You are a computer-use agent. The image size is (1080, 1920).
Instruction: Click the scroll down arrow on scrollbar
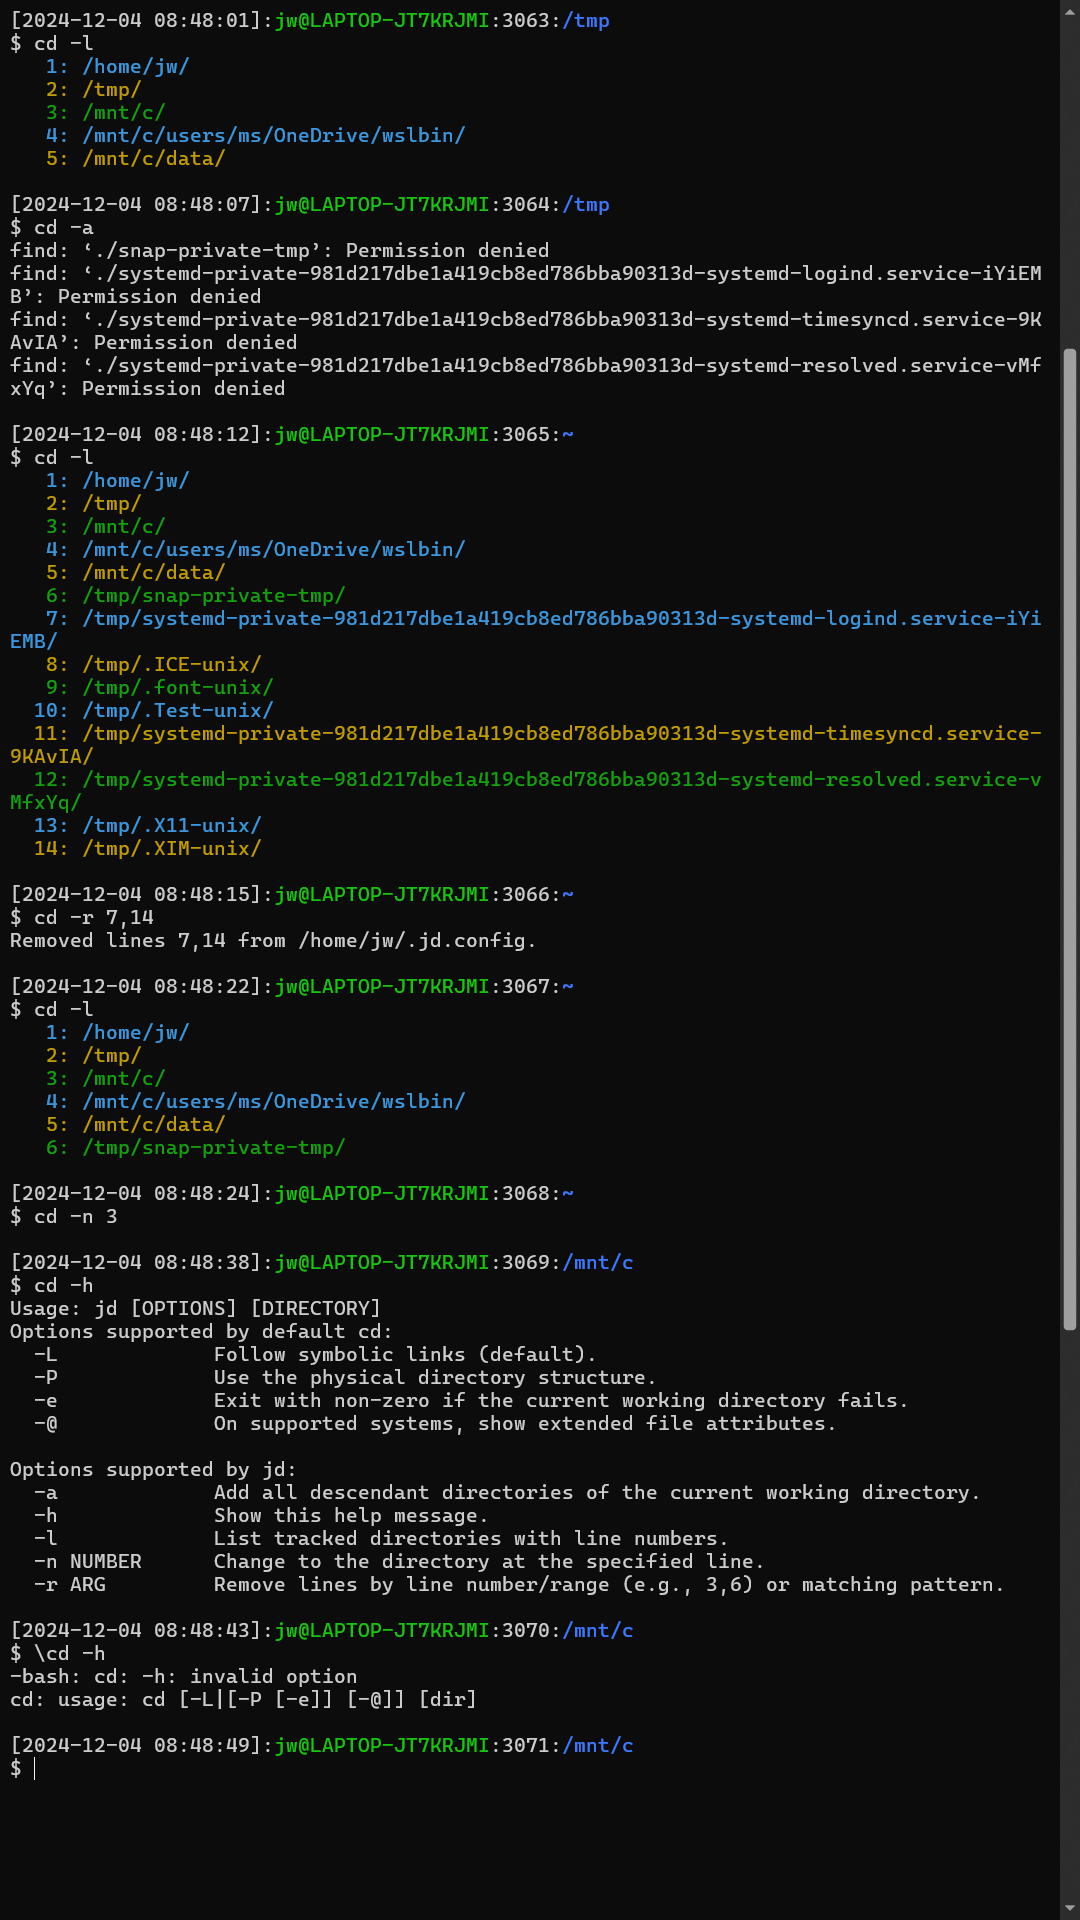coord(1069,1909)
